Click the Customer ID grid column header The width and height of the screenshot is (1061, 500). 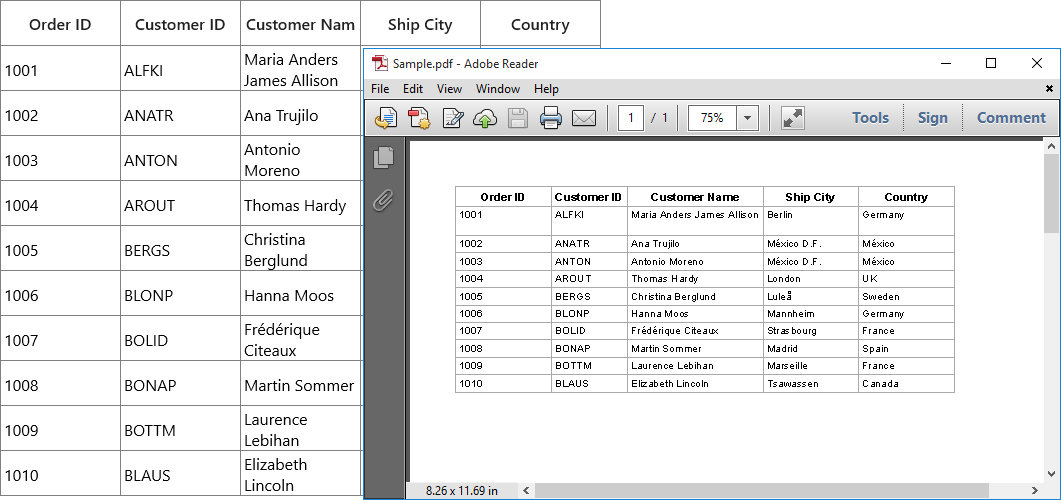[180, 24]
